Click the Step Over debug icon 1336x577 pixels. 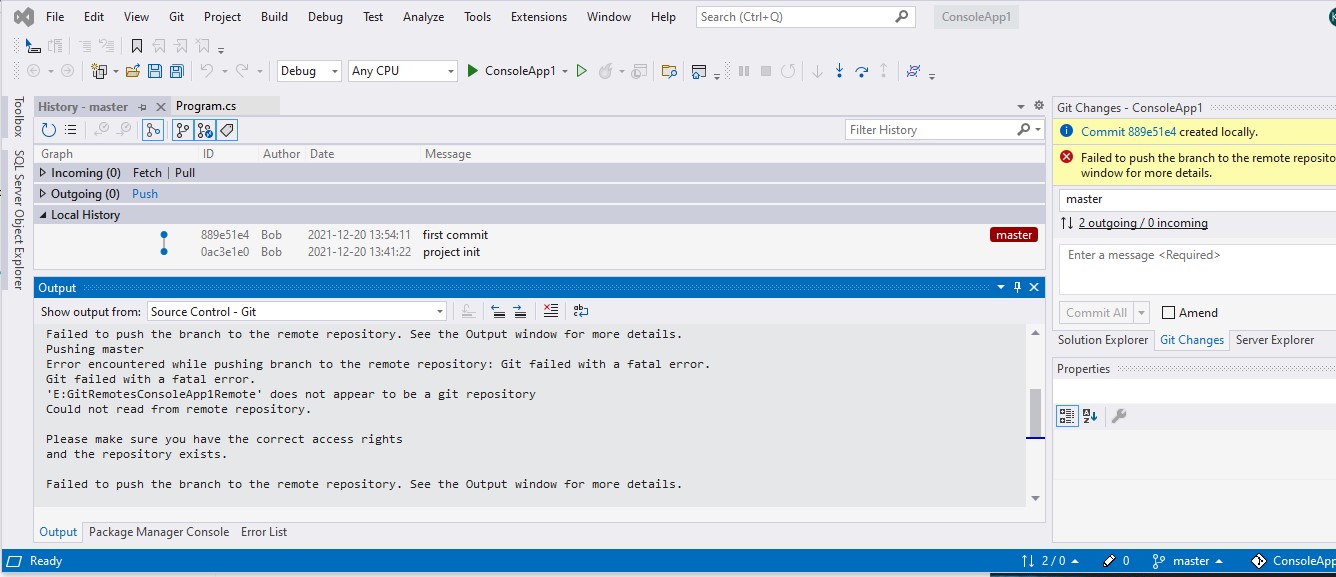click(861, 71)
